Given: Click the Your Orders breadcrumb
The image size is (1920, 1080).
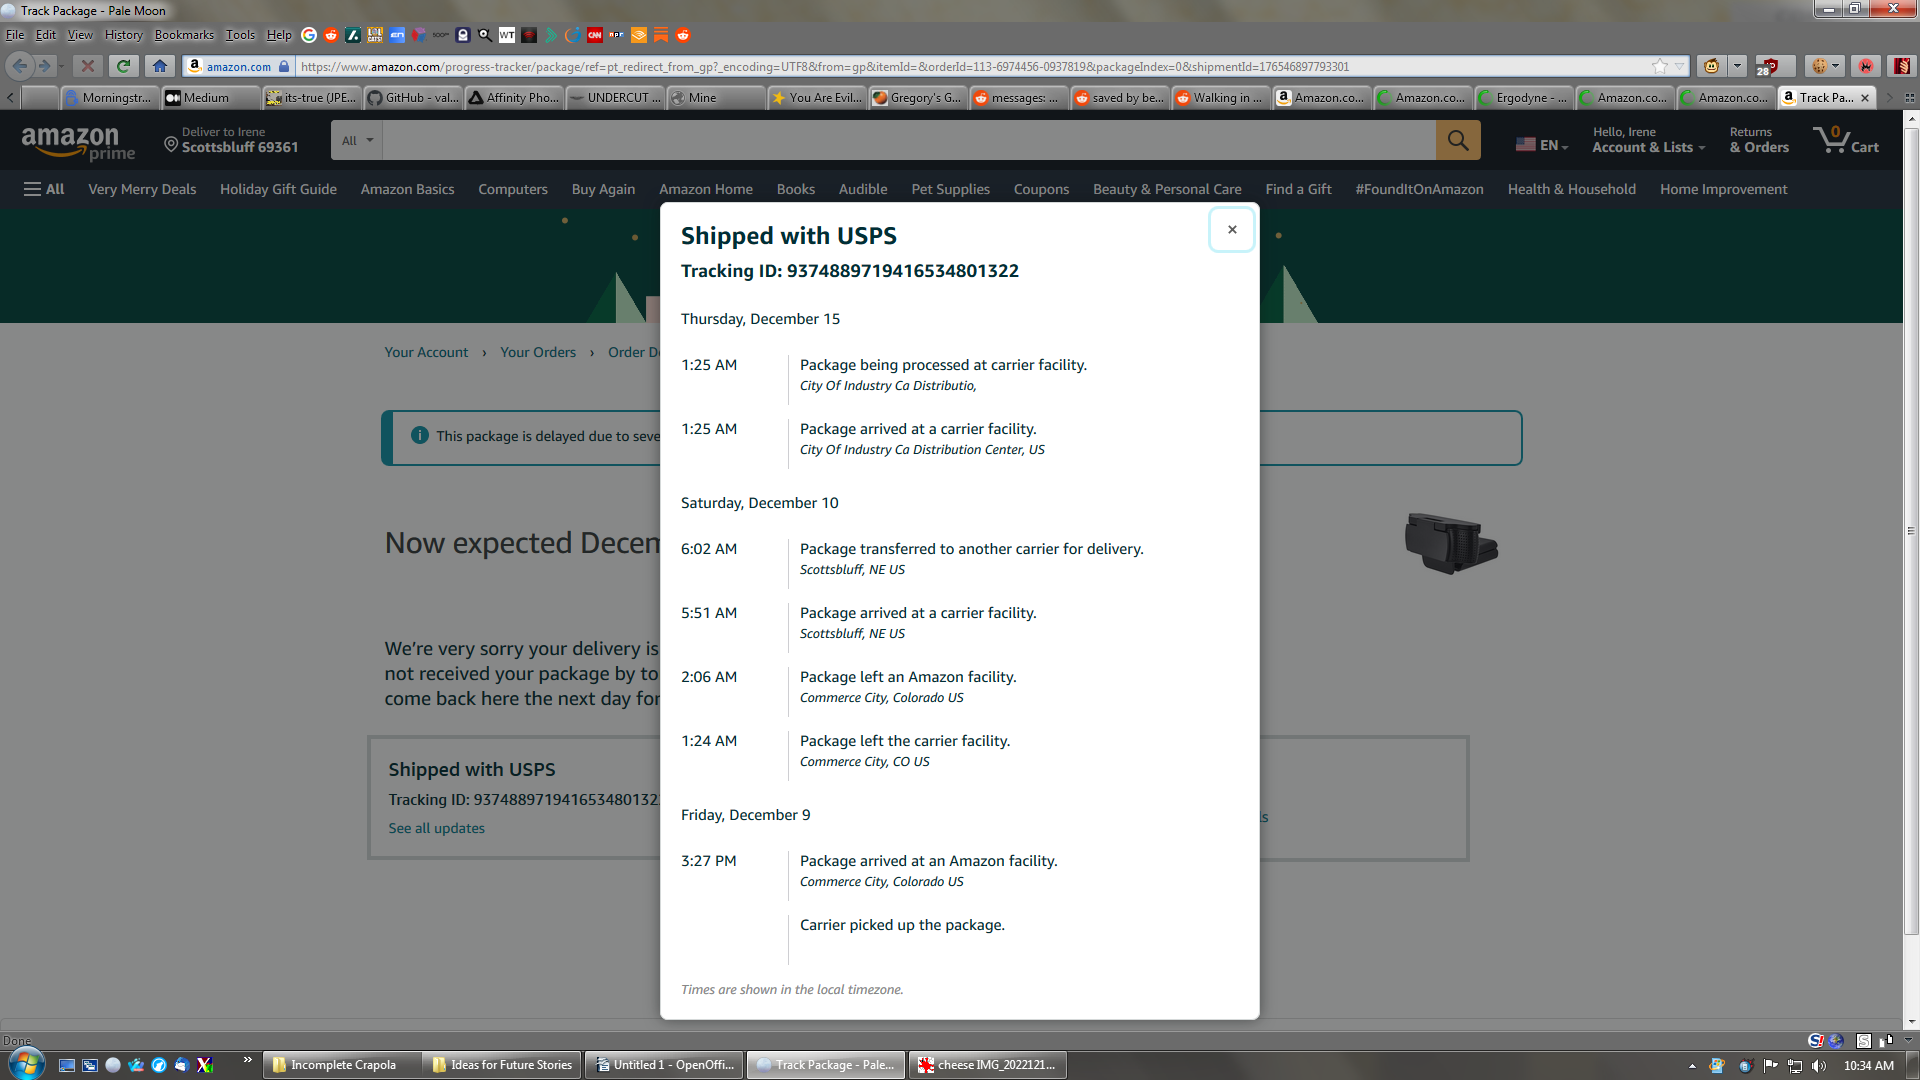Looking at the screenshot, I should [x=538, y=352].
